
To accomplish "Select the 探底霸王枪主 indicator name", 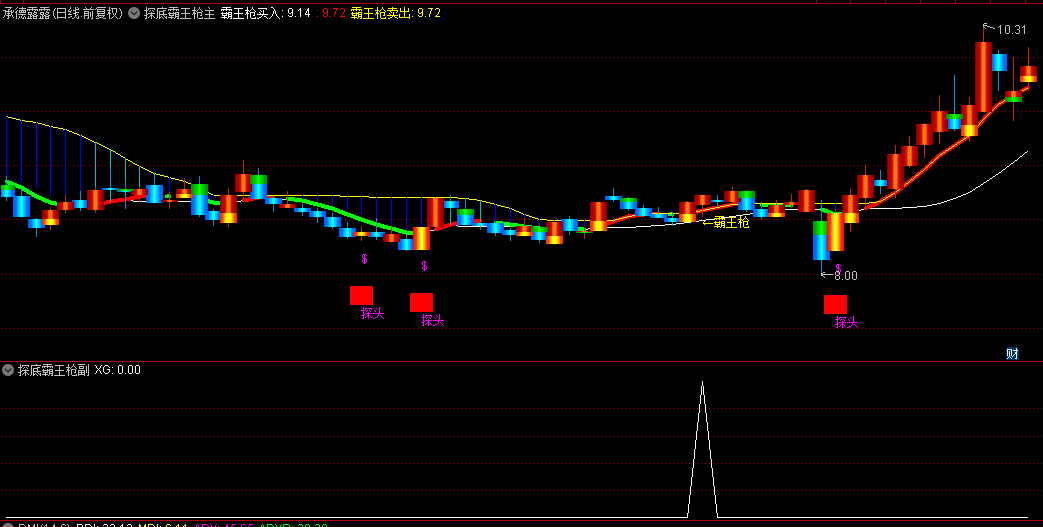I will 180,13.
